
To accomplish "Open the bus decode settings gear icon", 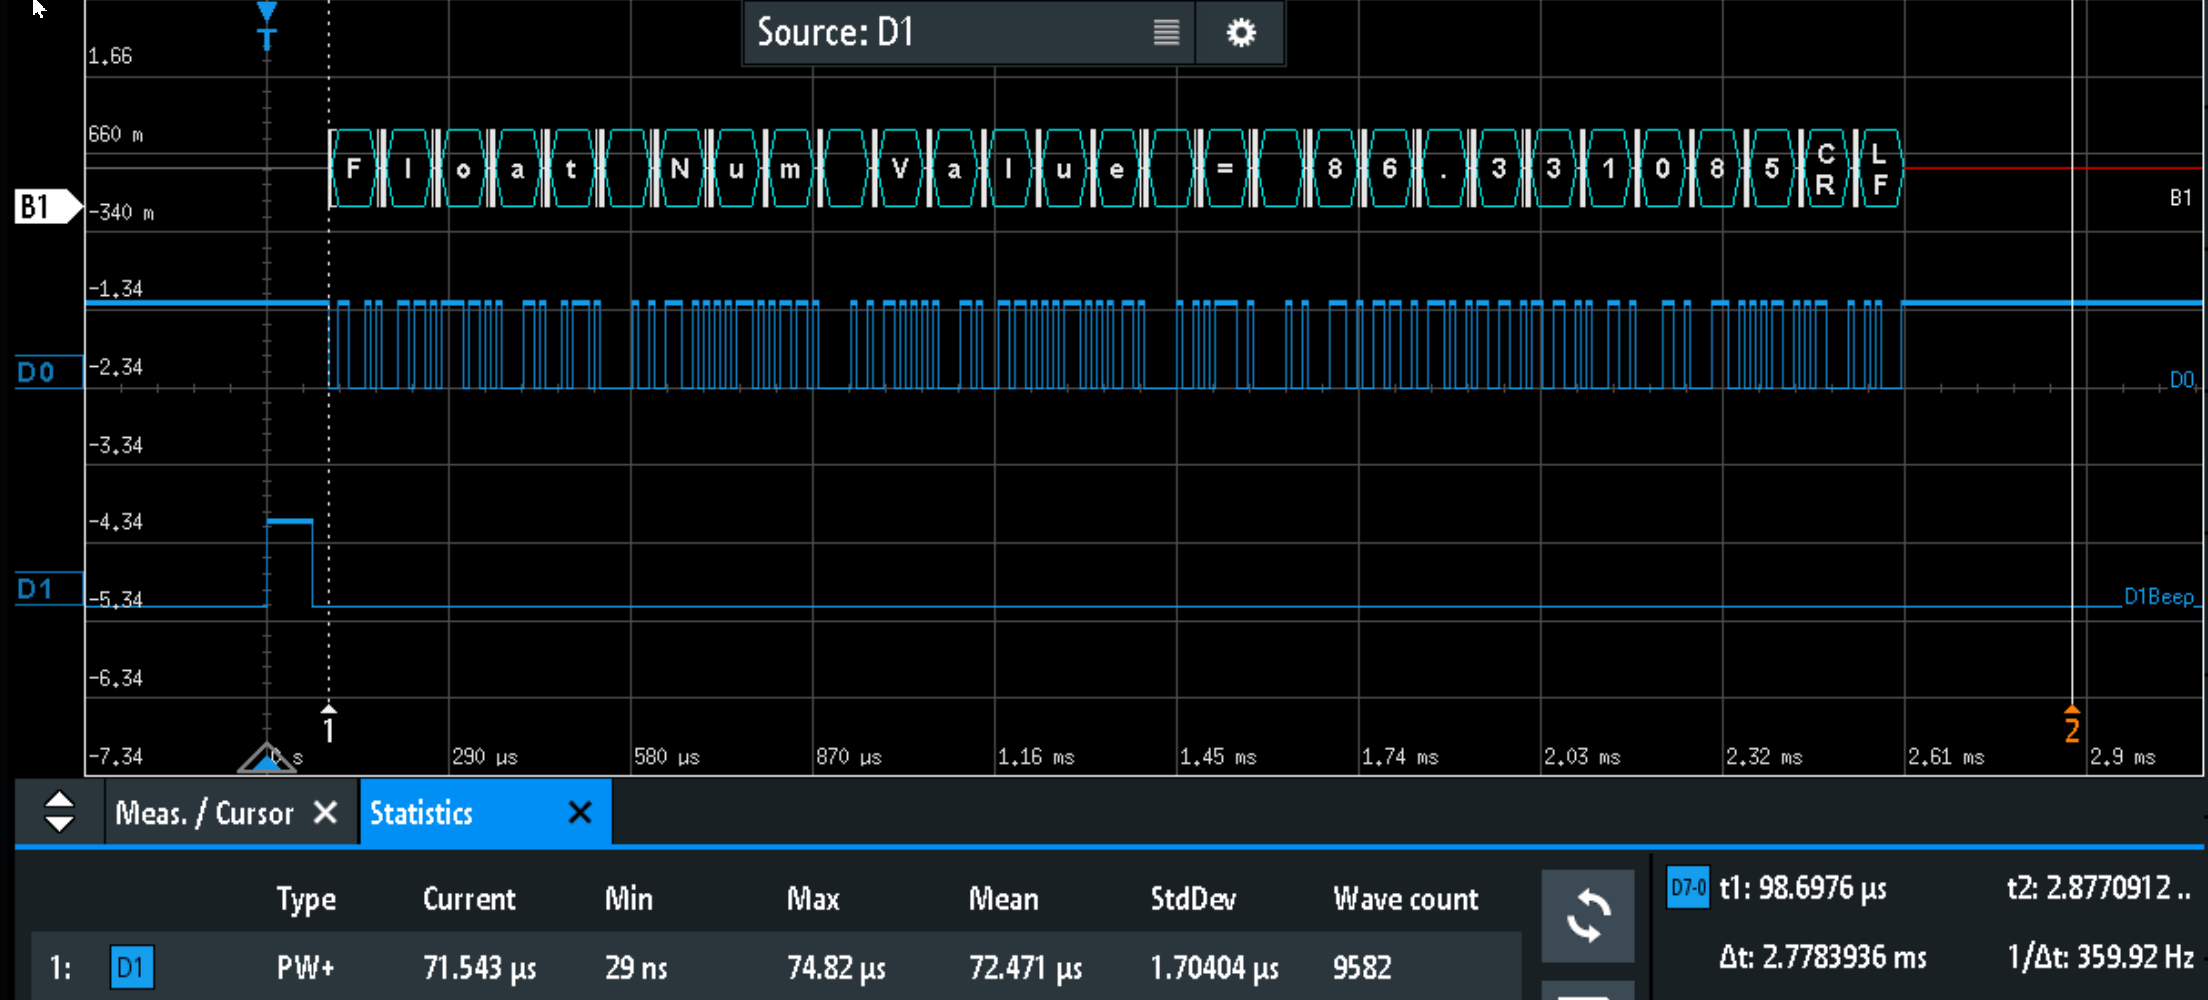I will 1240,32.
